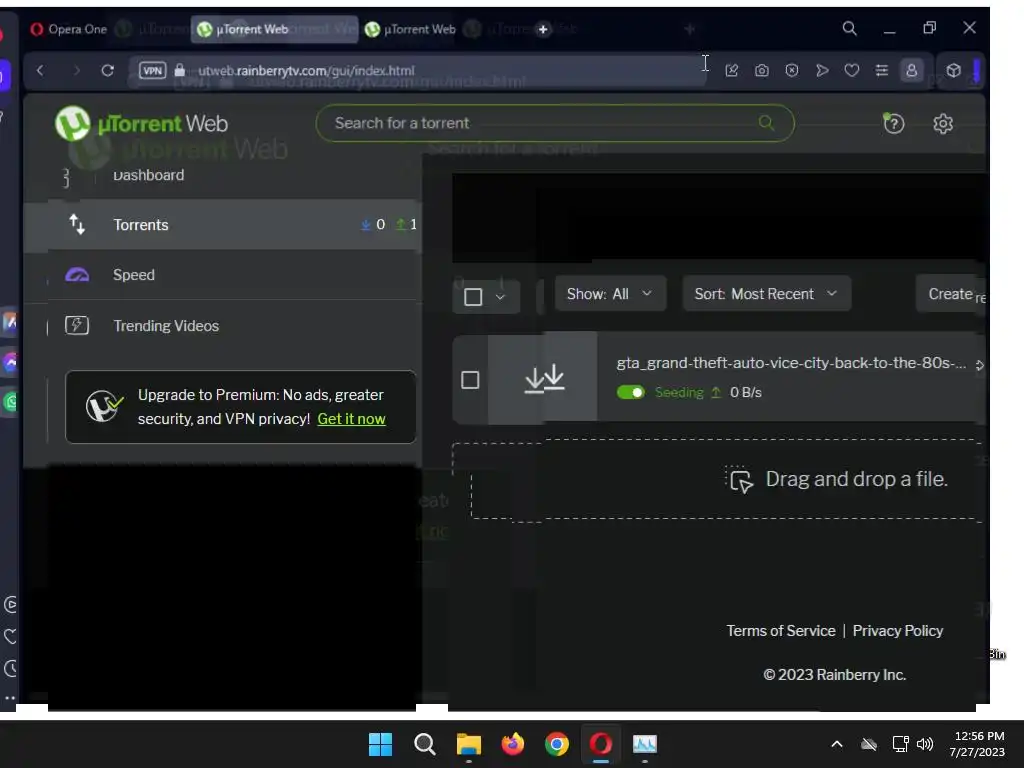Click the Search for a torrent field

555,123
